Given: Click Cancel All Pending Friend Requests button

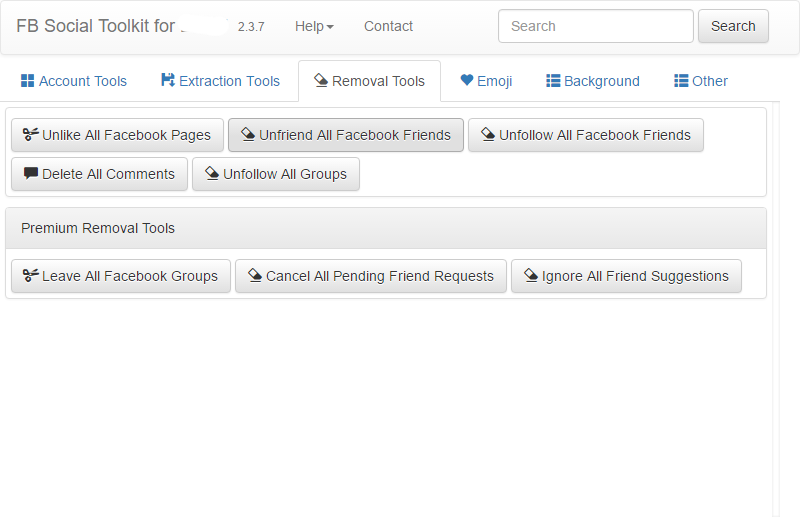Looking at the screenshot, I should (x=371, y=276).
